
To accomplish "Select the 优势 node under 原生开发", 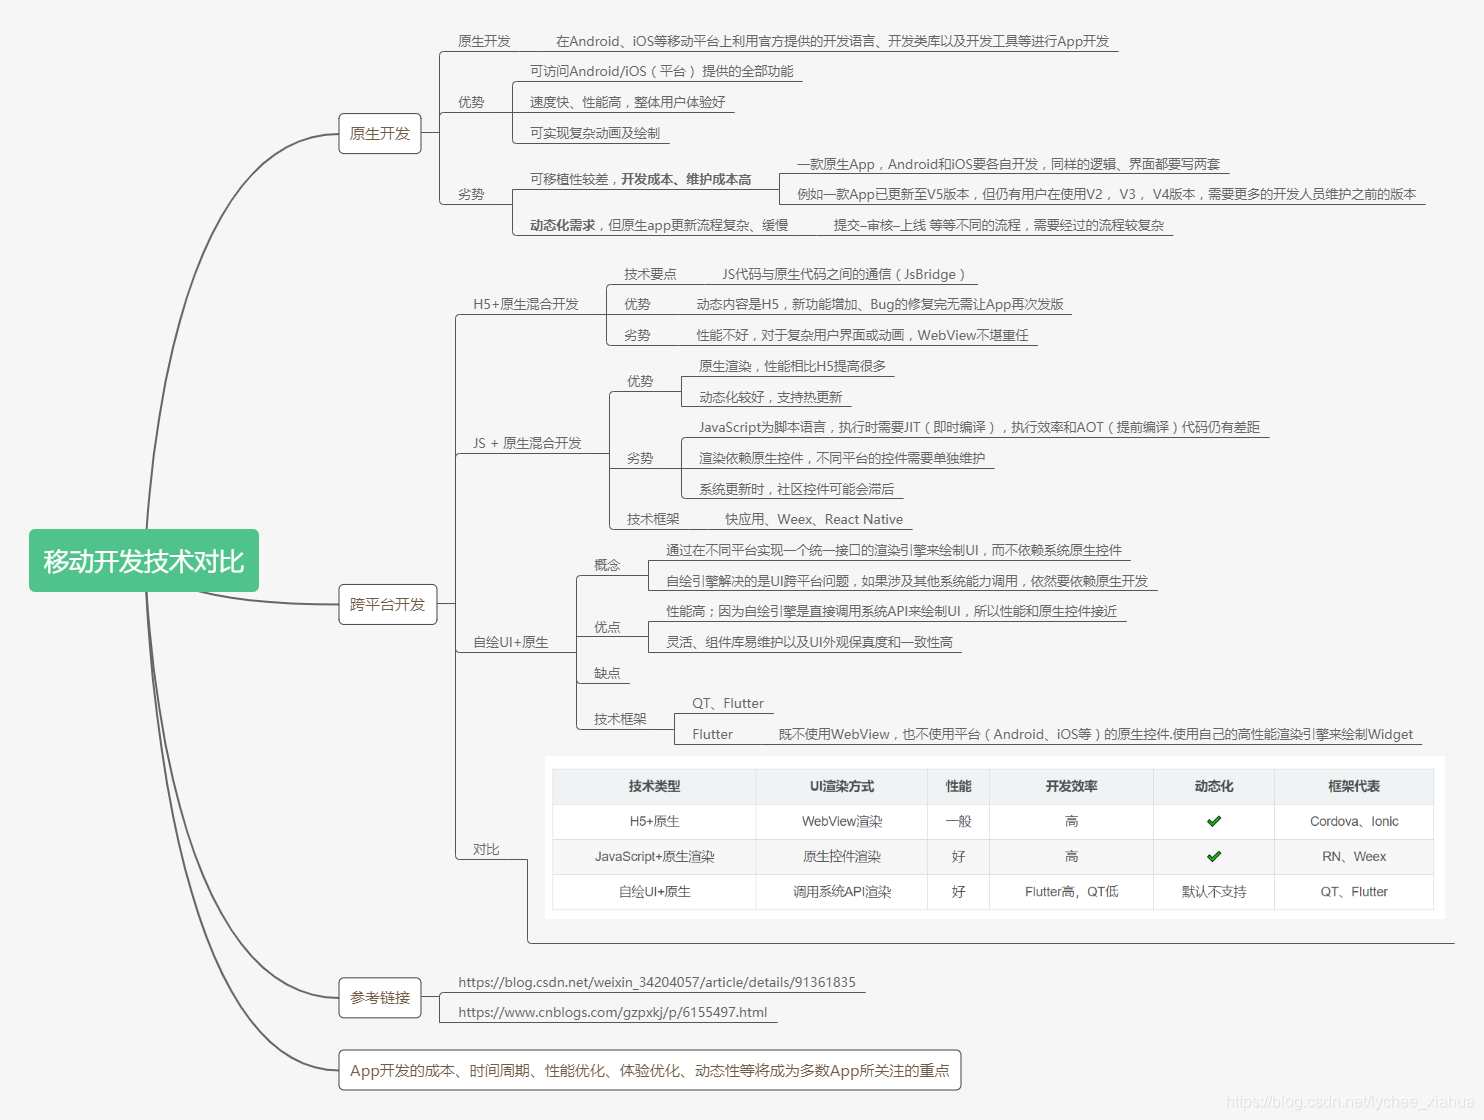I will point(471,102).
